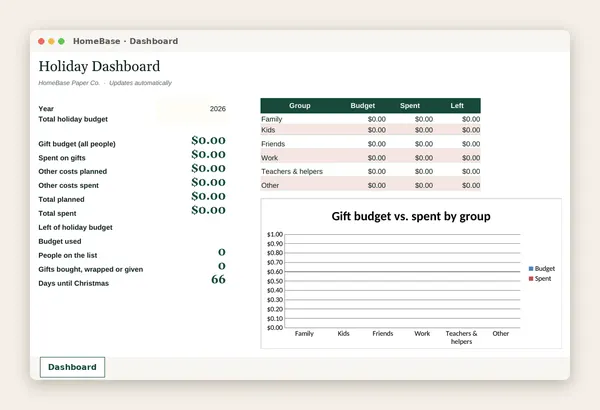
Task: Click the Kids Spent $0.00 cell
Action: tap(424, 130)
